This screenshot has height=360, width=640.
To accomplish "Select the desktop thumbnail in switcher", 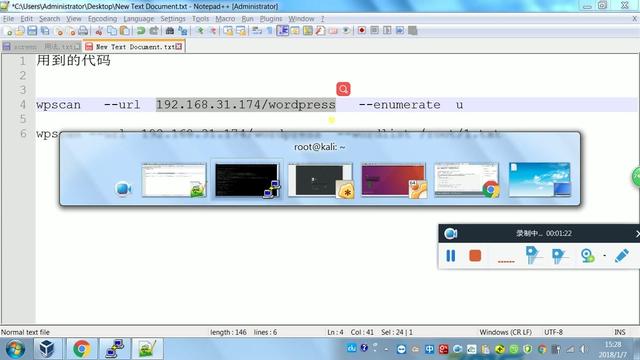I will (x=540, y=179).
